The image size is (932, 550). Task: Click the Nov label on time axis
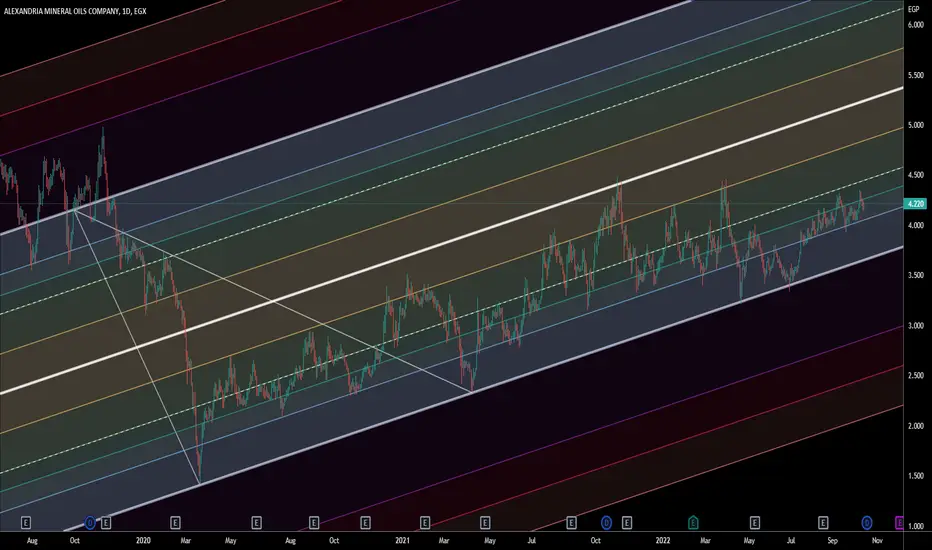(877, 540)
